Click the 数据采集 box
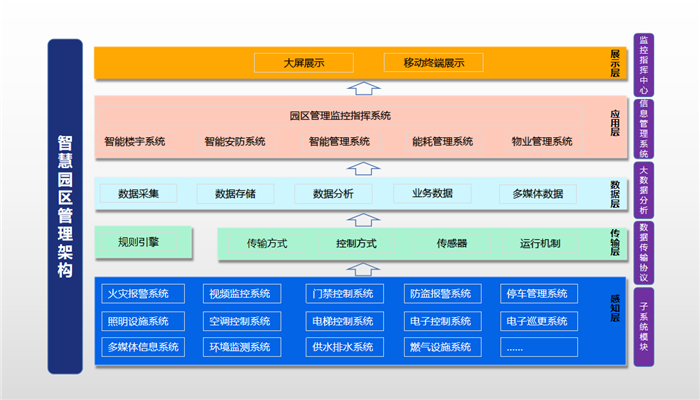Screen dimensions: 700x400 pyautogui.click(x=146, y=193)
